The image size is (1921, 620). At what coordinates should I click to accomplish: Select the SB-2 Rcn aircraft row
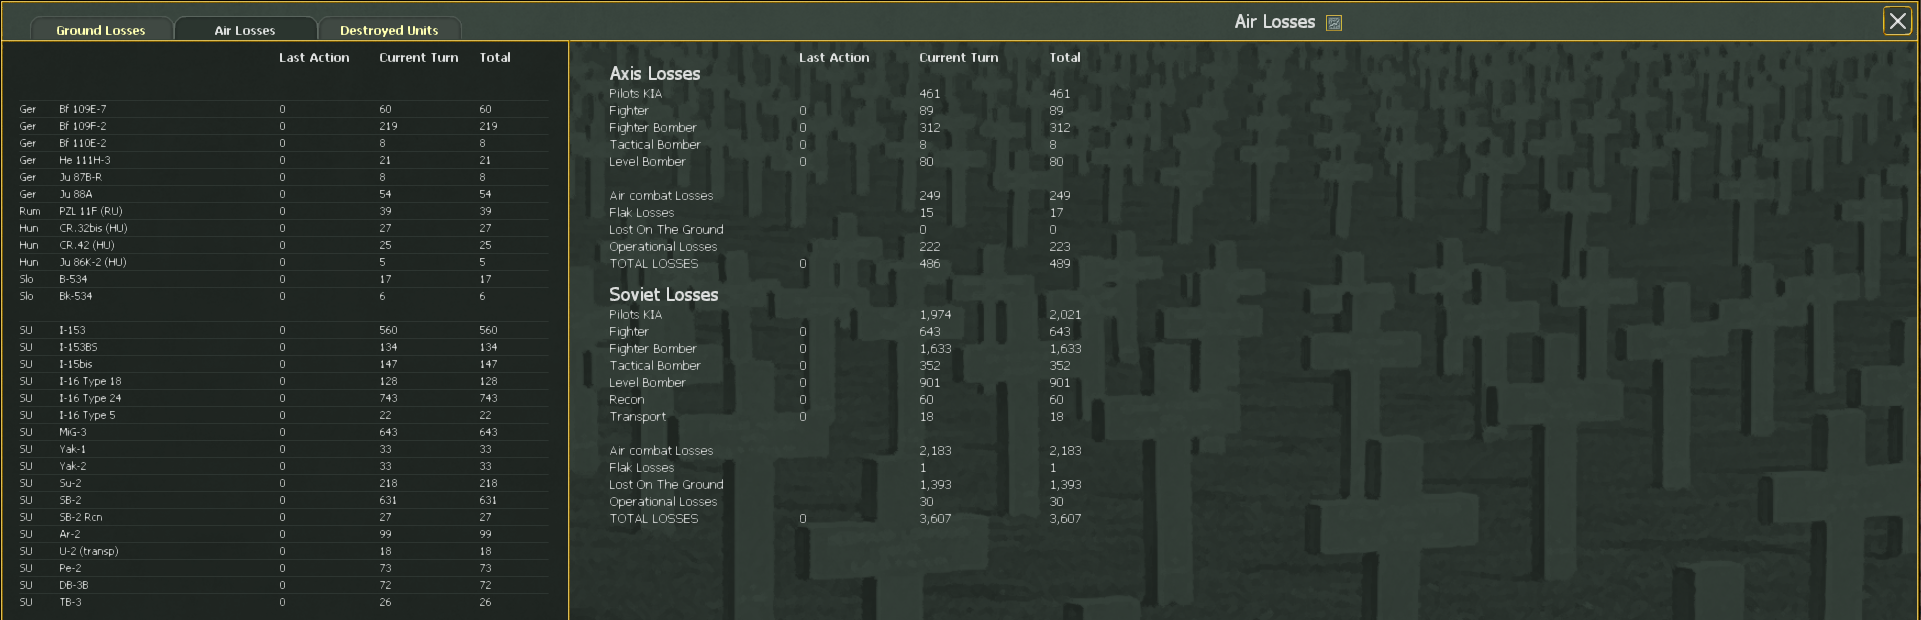click(283, 517)
